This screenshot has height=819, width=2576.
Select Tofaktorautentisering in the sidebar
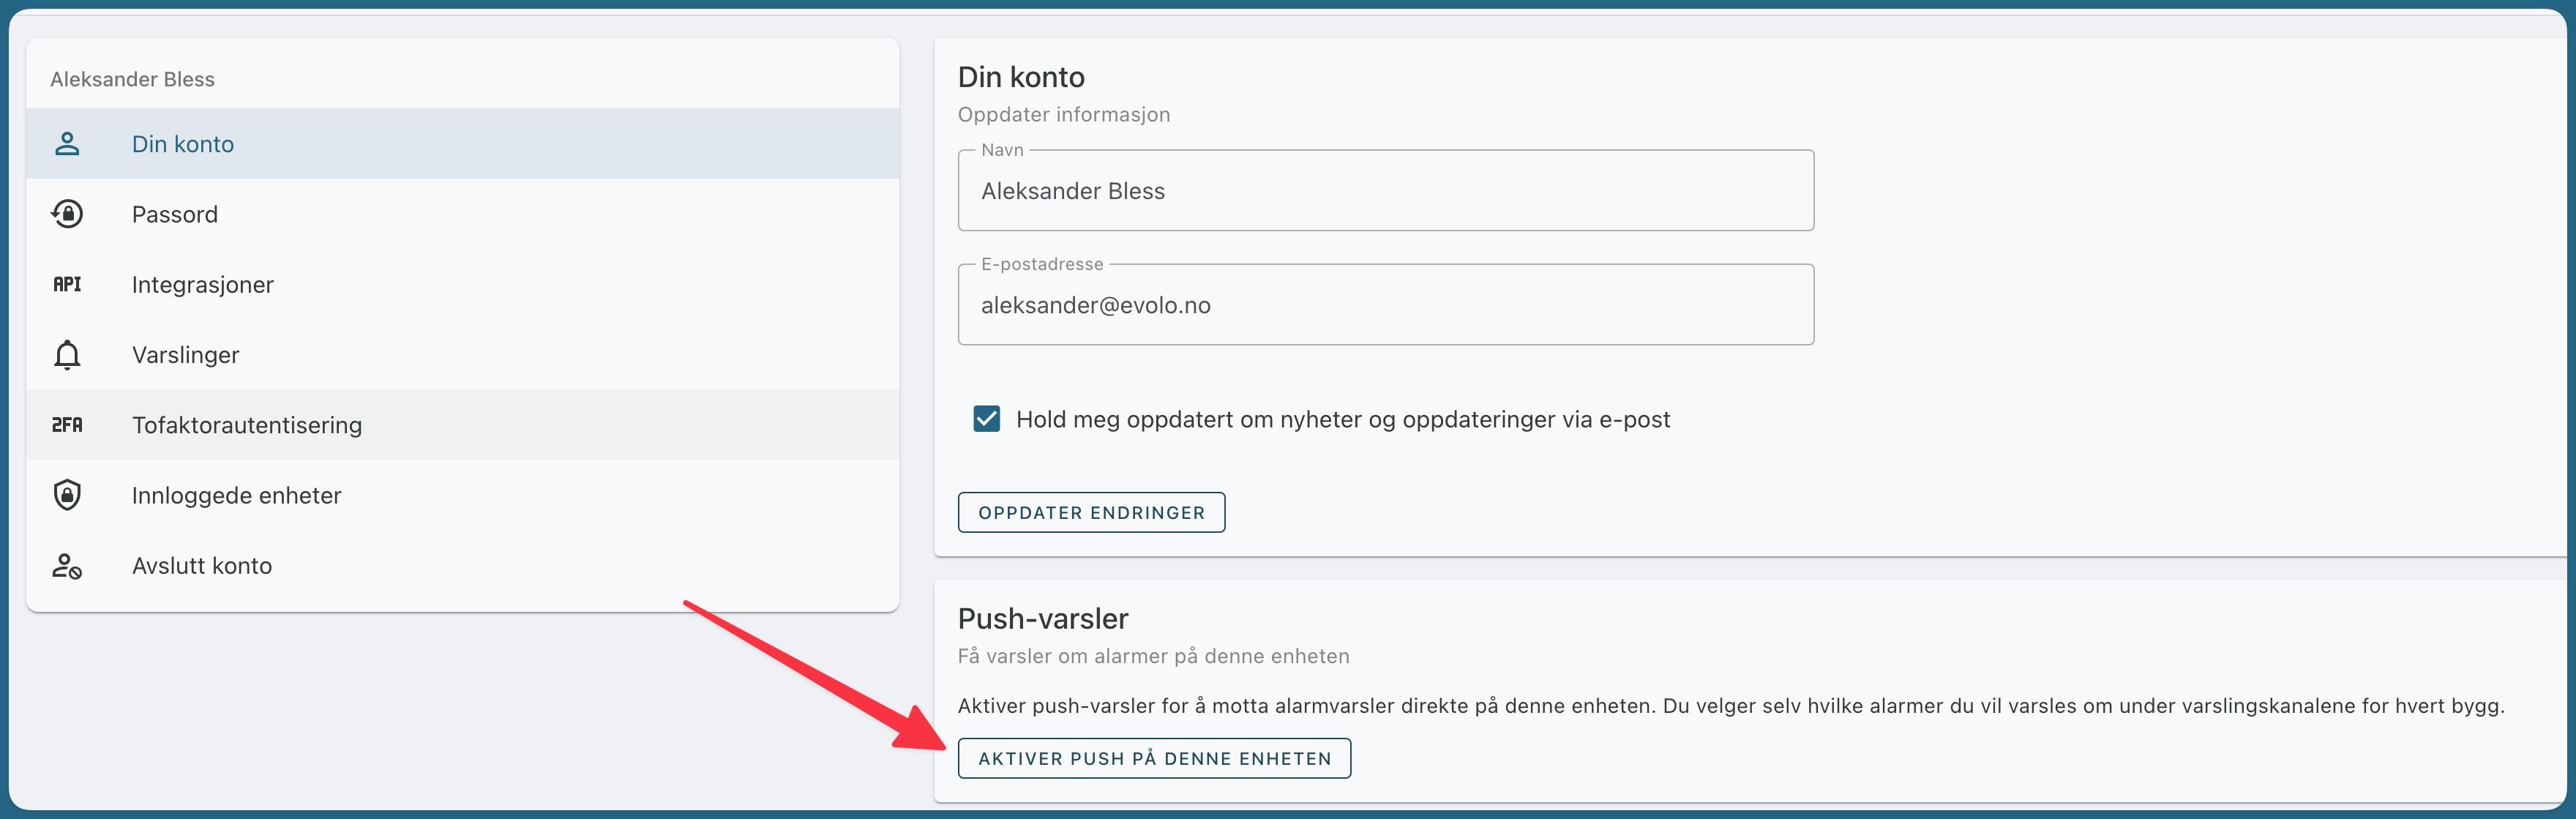tap(463, 425)
